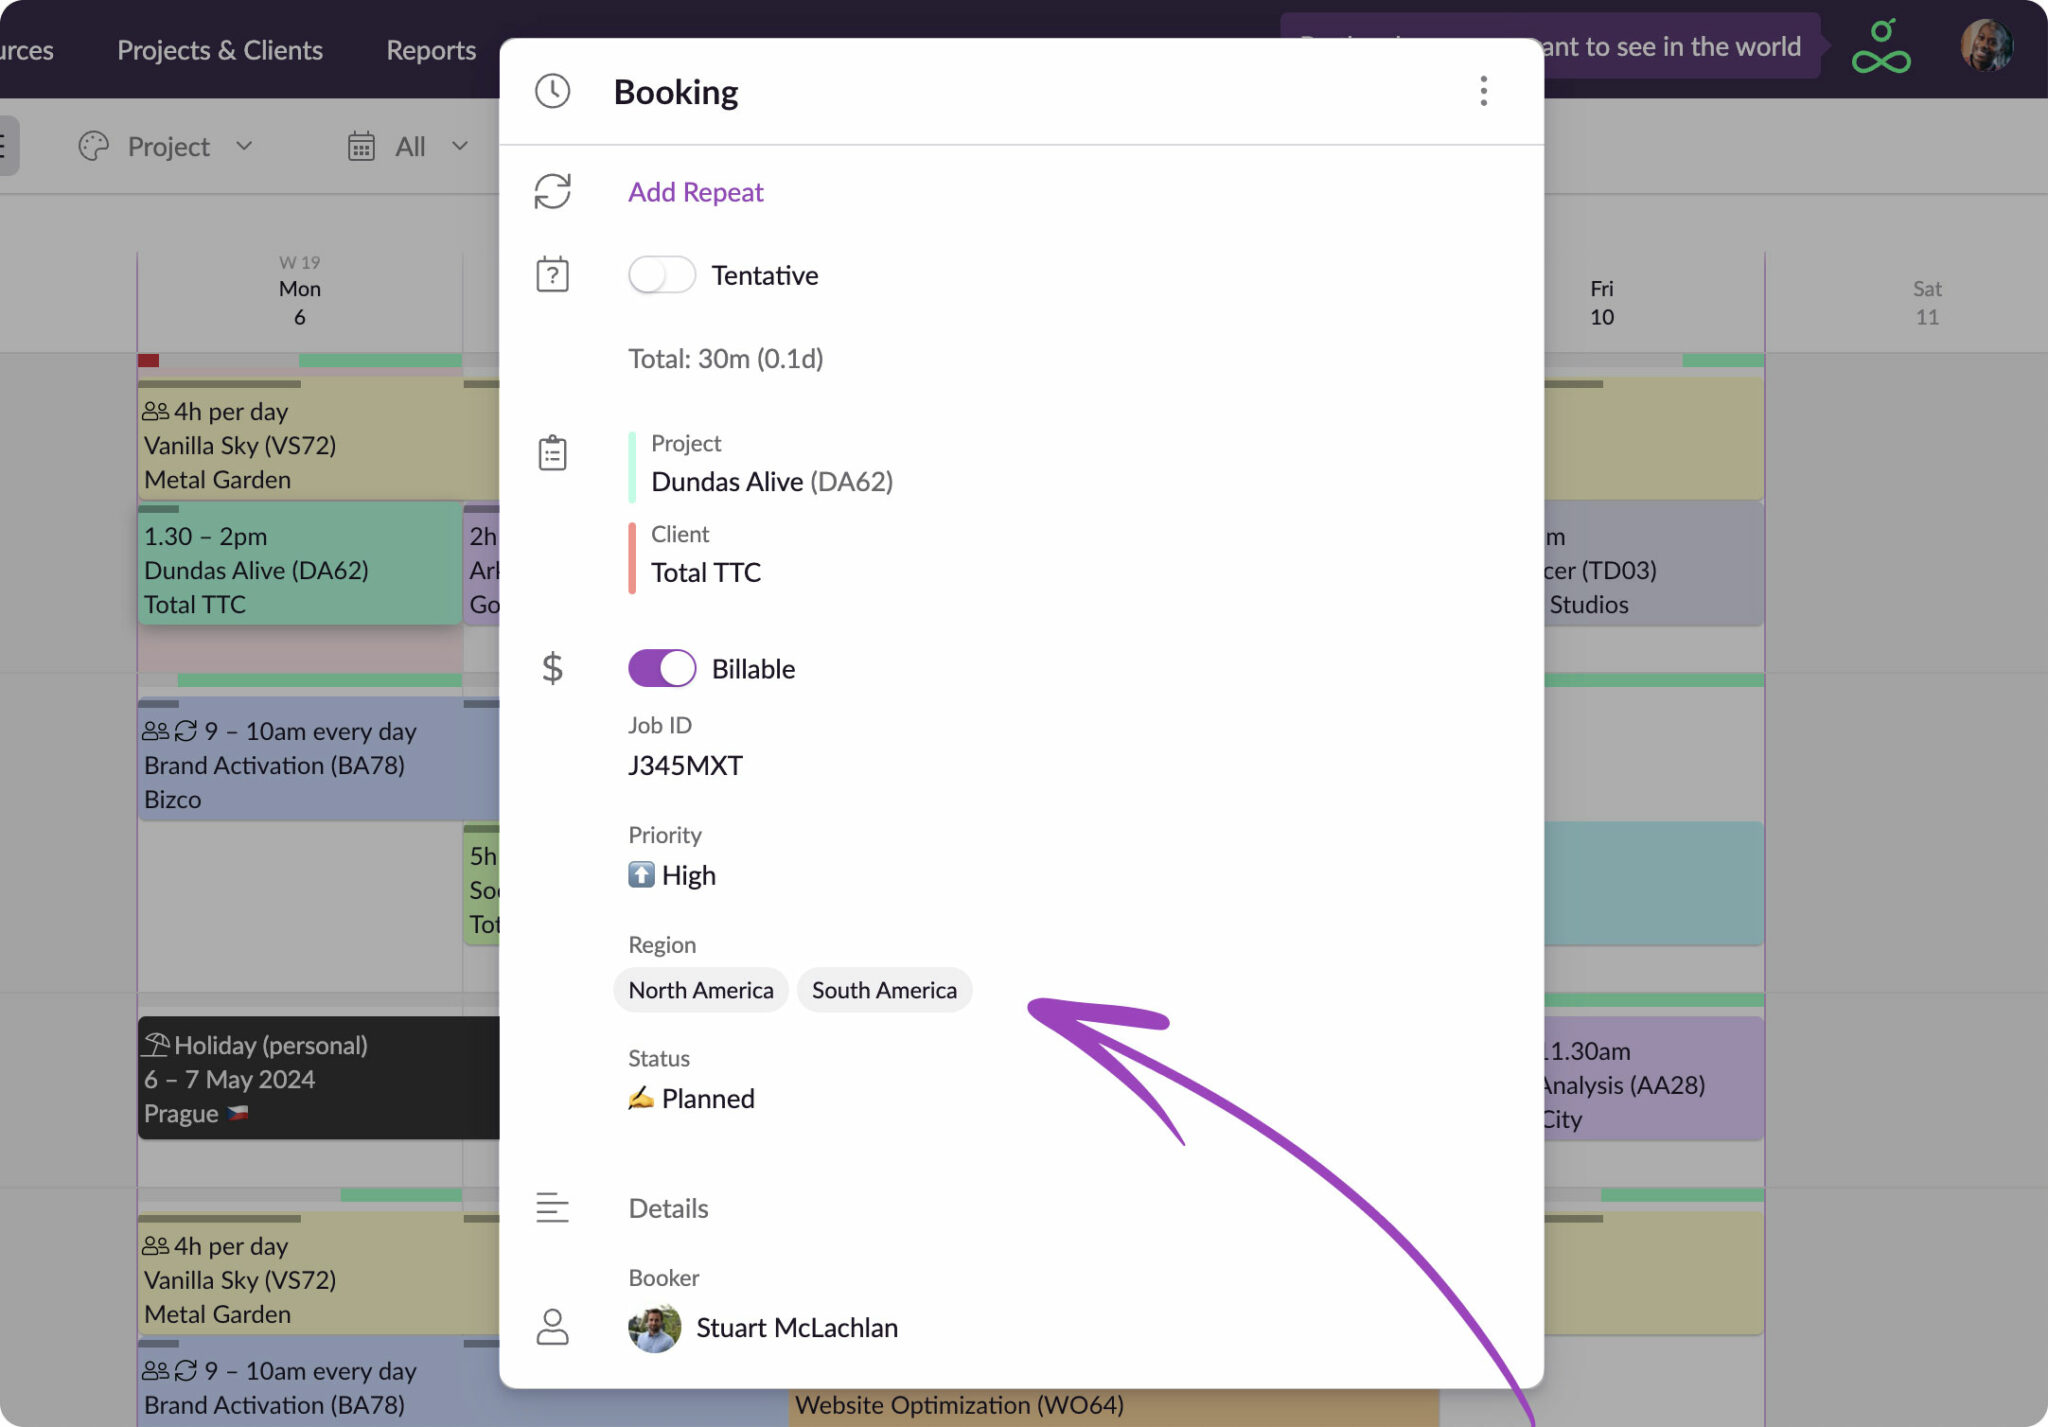The image size is (2048, 1427).
Task: Click the repeat icon next to Add Repeat
Action: tap(552, 191)
